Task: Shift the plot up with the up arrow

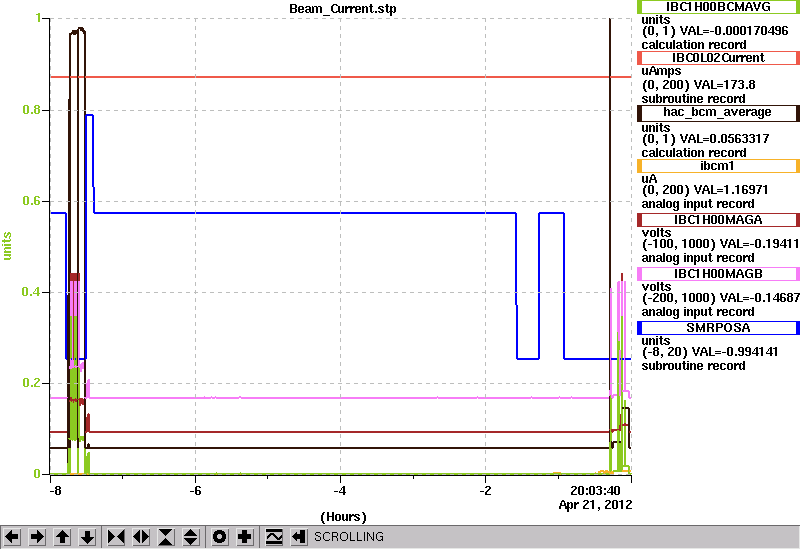Action: click(62, 537)
